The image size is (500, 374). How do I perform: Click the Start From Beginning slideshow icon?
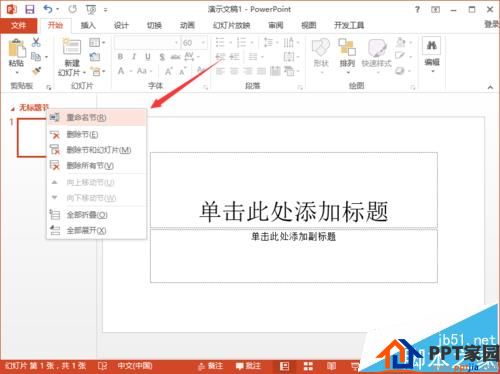[x=91, y=10]
